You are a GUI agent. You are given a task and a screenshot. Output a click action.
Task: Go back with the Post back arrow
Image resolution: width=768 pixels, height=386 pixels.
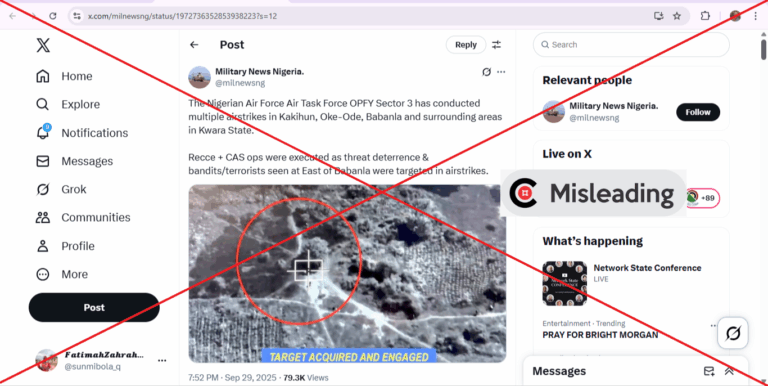click(194, 45)
